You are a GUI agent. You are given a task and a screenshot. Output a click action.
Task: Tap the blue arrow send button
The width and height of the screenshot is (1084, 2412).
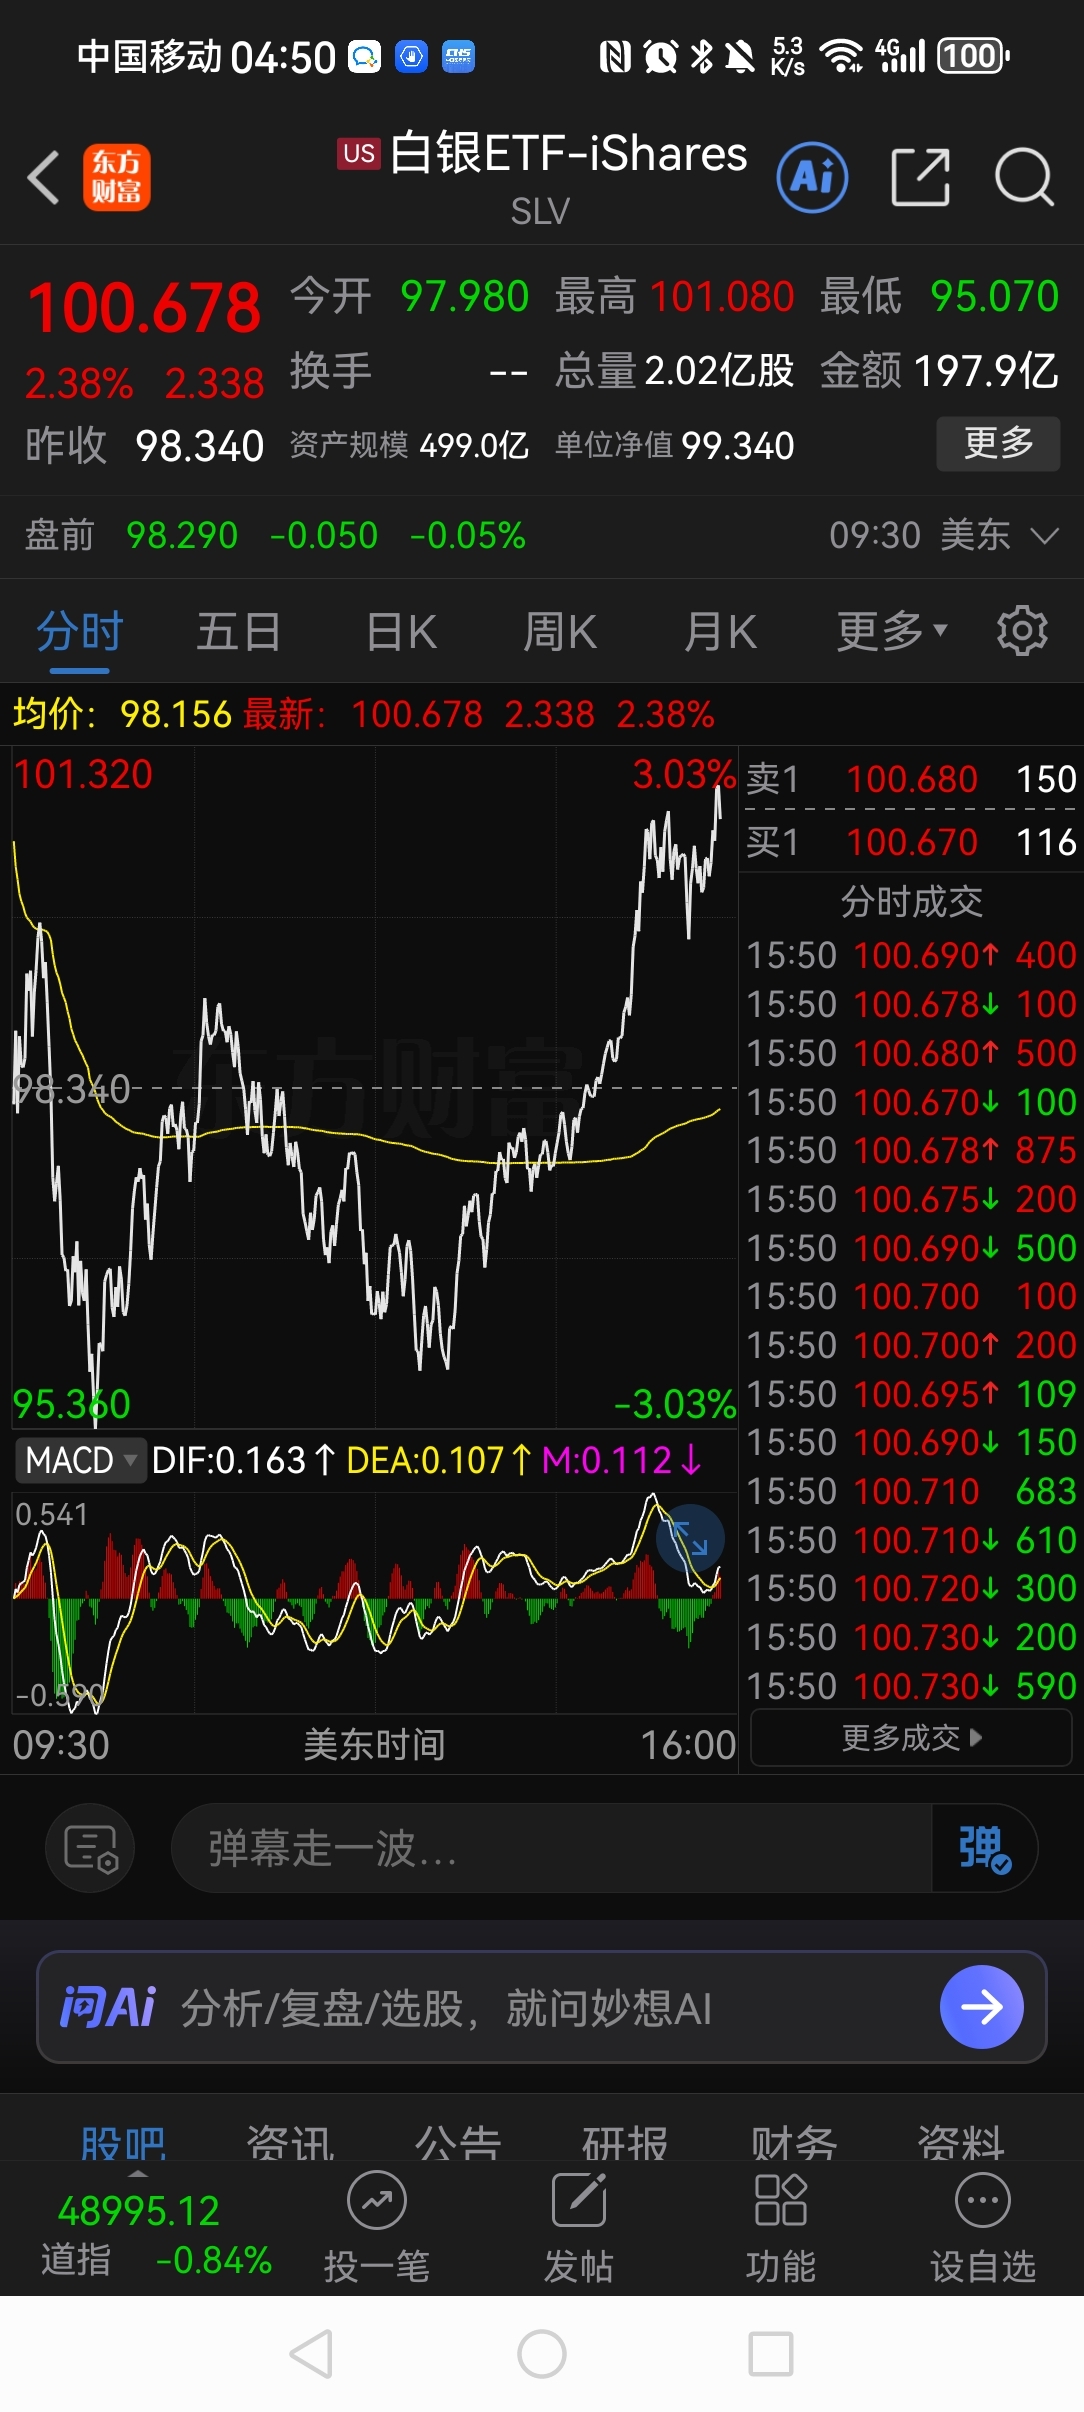click(982, 2007)
